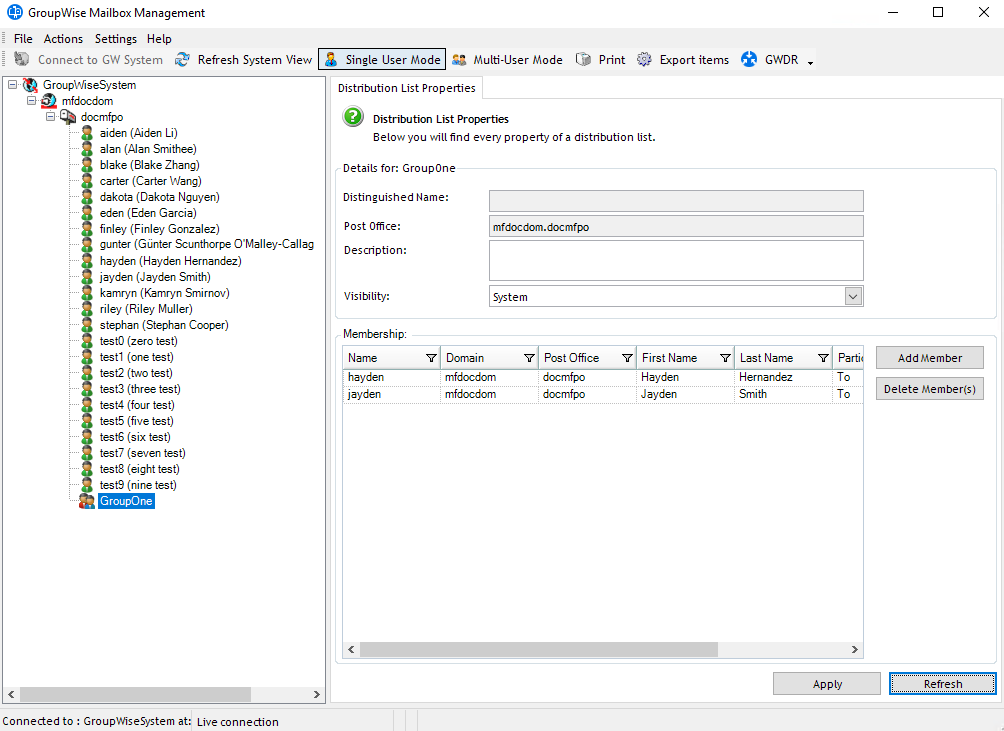Click the user icon beside aiden
The height and width of the screenshot is (731, 1004).
click(87, 133)
